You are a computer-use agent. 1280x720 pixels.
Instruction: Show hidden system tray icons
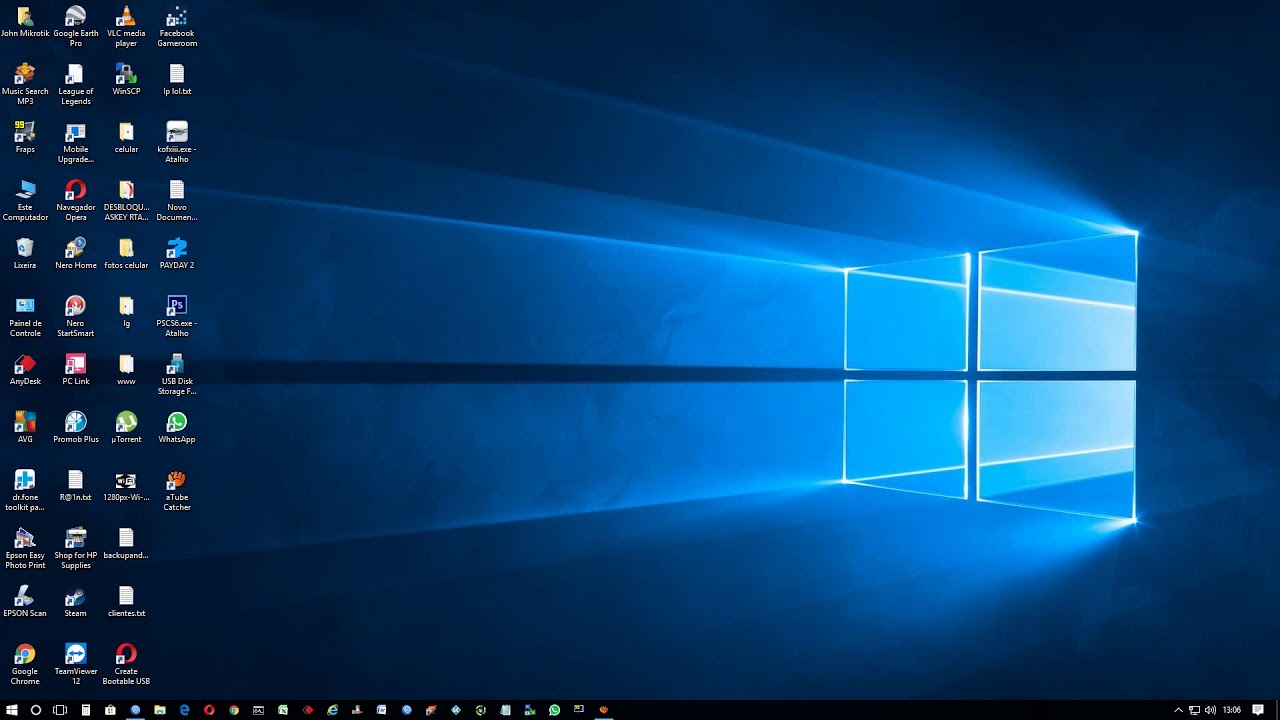(1178, 710)
